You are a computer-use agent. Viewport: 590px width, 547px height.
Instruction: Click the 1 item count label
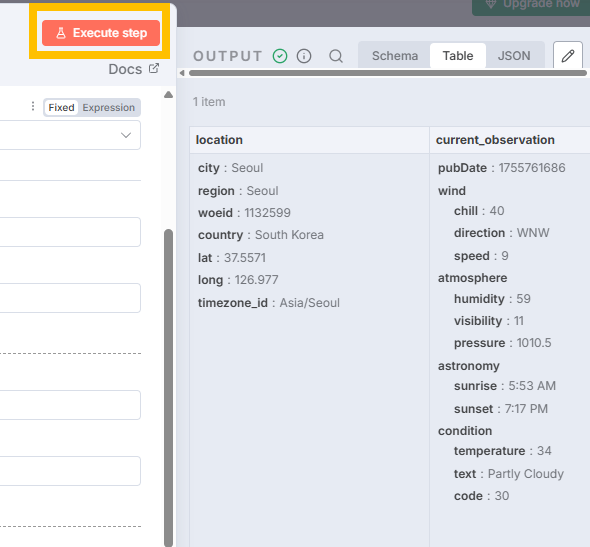coord(209,102)
